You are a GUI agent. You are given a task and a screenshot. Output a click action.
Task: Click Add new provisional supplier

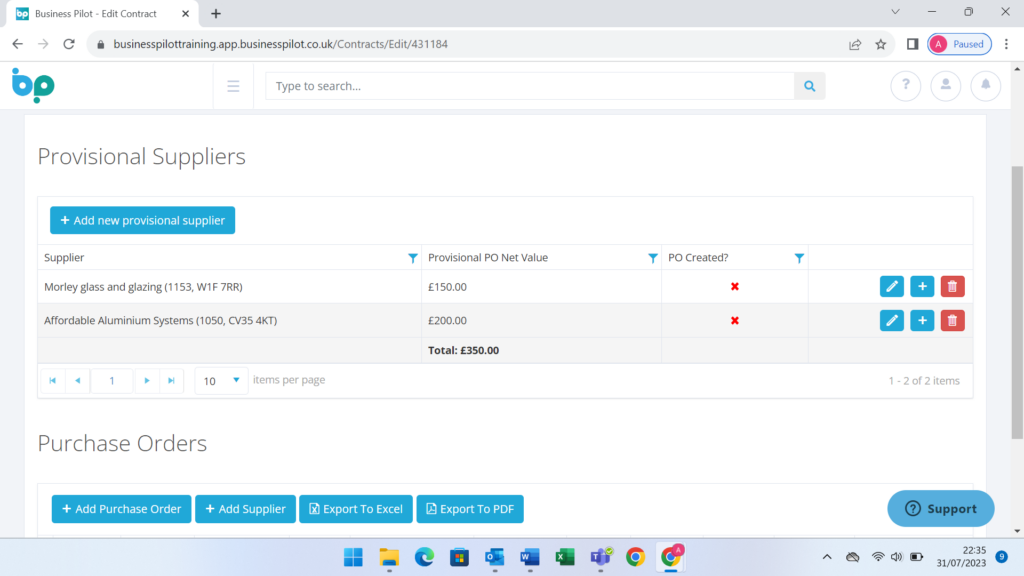tap(142, 220)
